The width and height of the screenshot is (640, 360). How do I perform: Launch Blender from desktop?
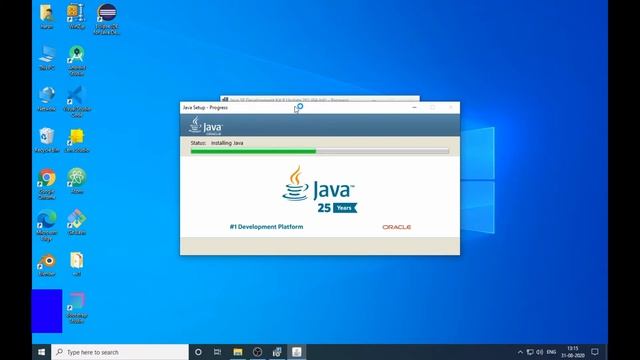point(47,264)
